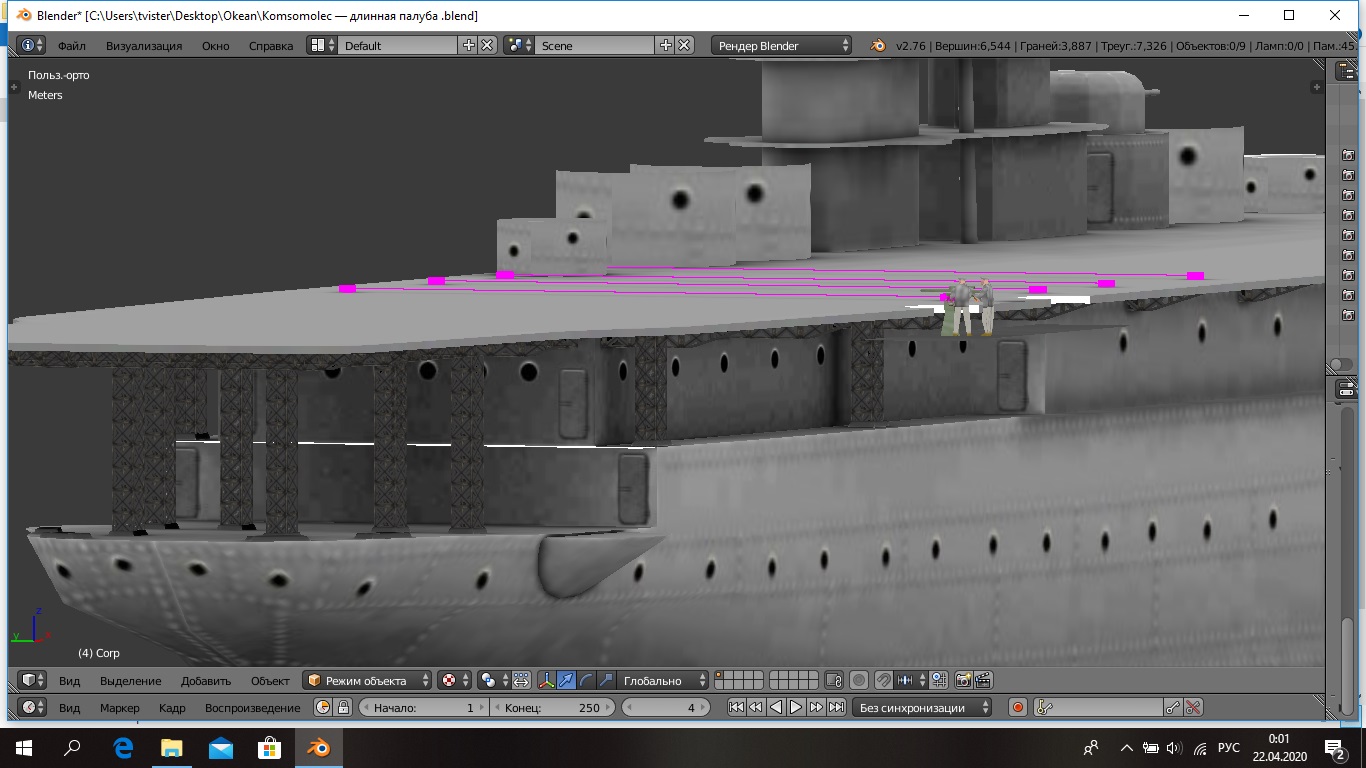The width and height of the screenshot is (1366, 768).
Task: Toggle snap during transform magnet icon
Action: pos(883,680)
